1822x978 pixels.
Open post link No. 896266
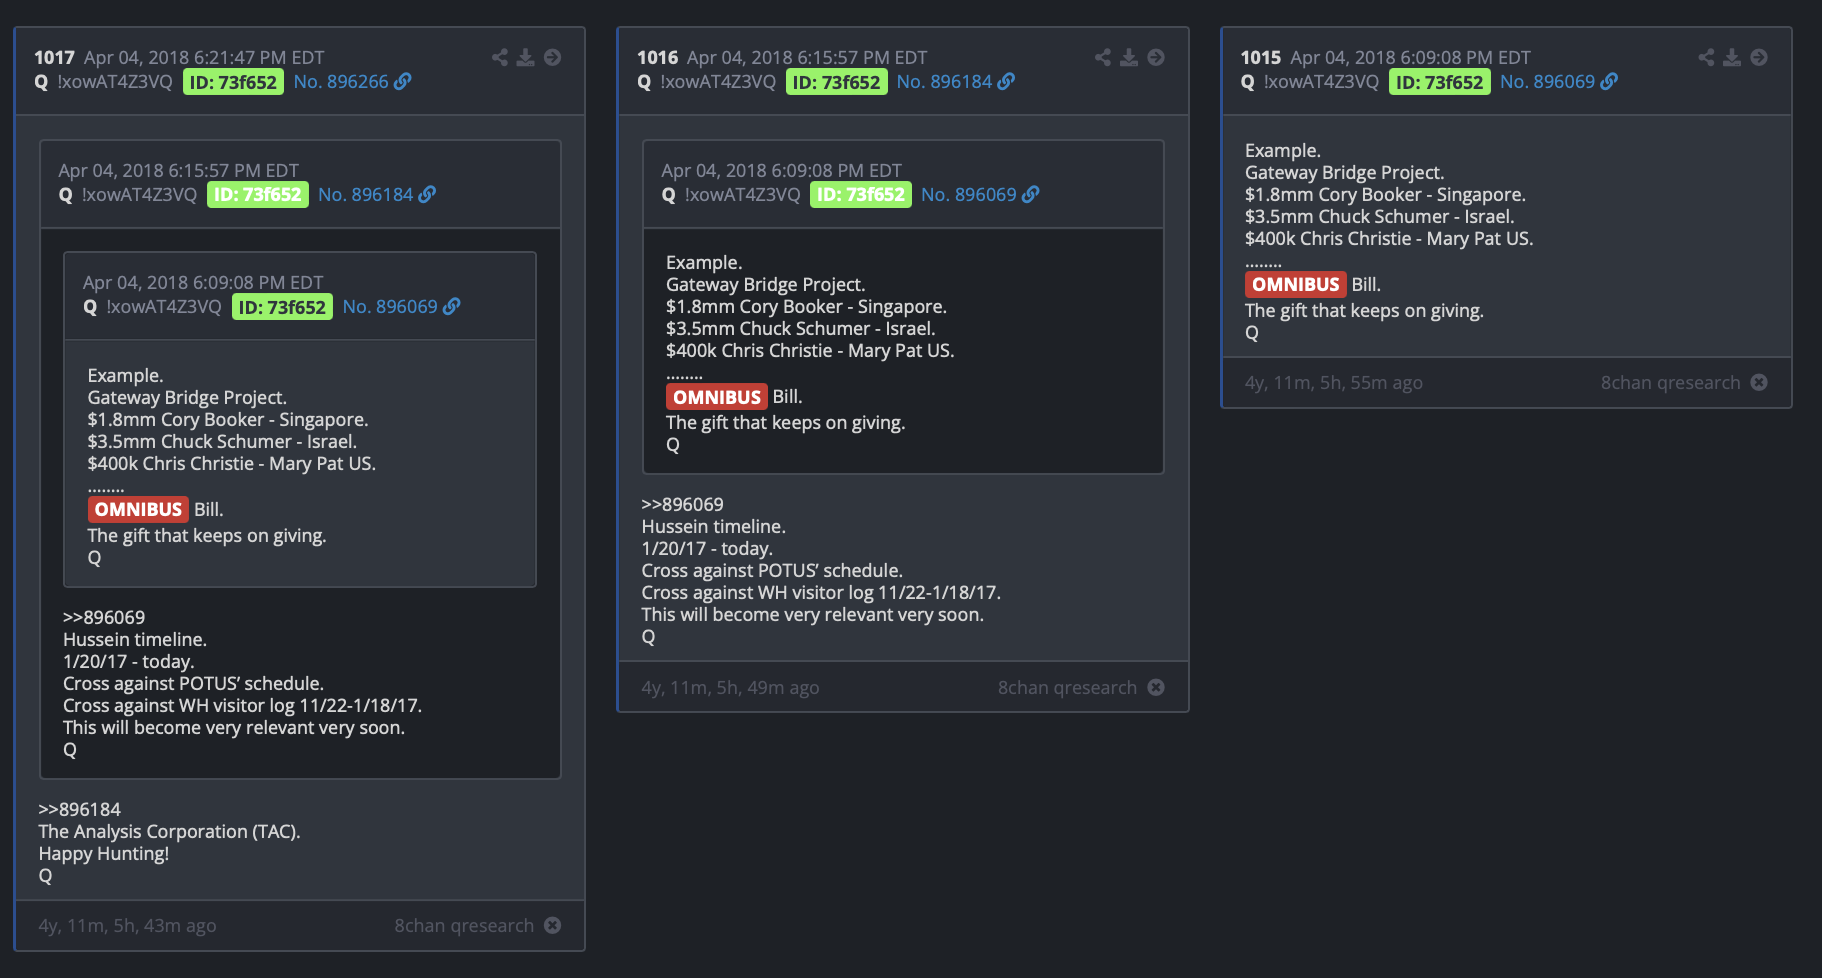coord(341,81)
